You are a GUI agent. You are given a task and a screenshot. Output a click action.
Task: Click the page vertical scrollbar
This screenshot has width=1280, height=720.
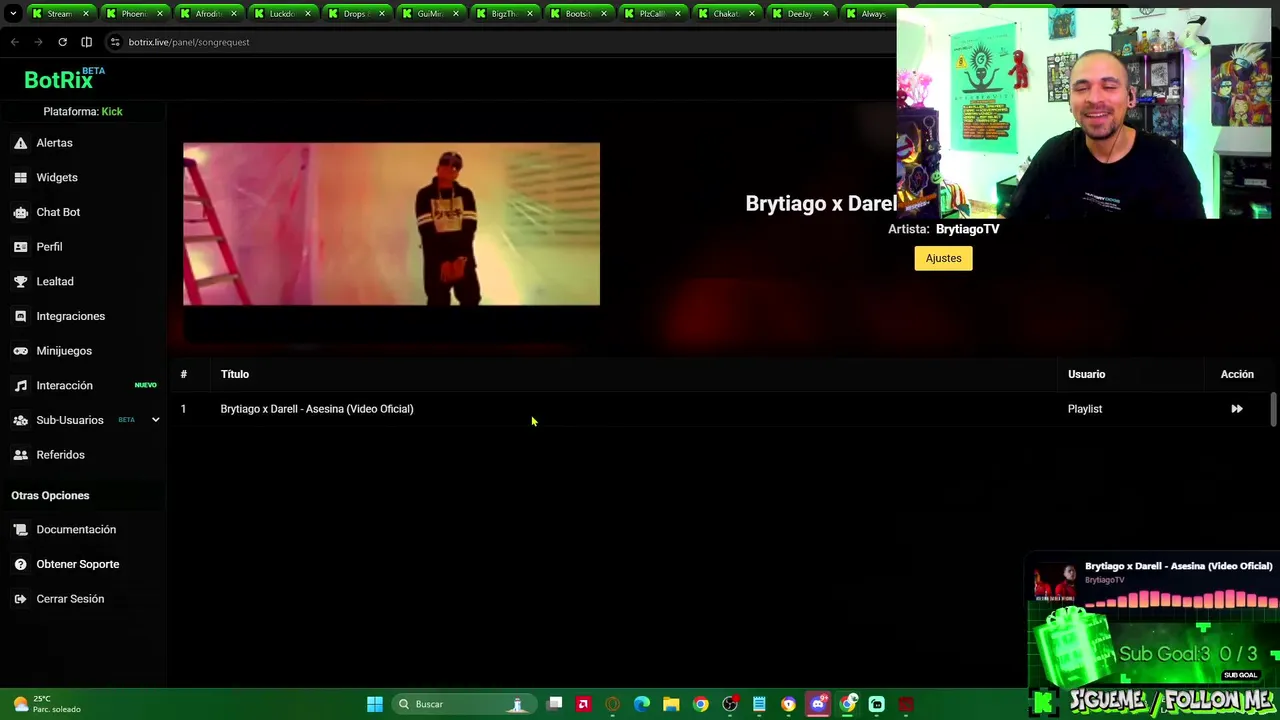tap(1273, 410)
